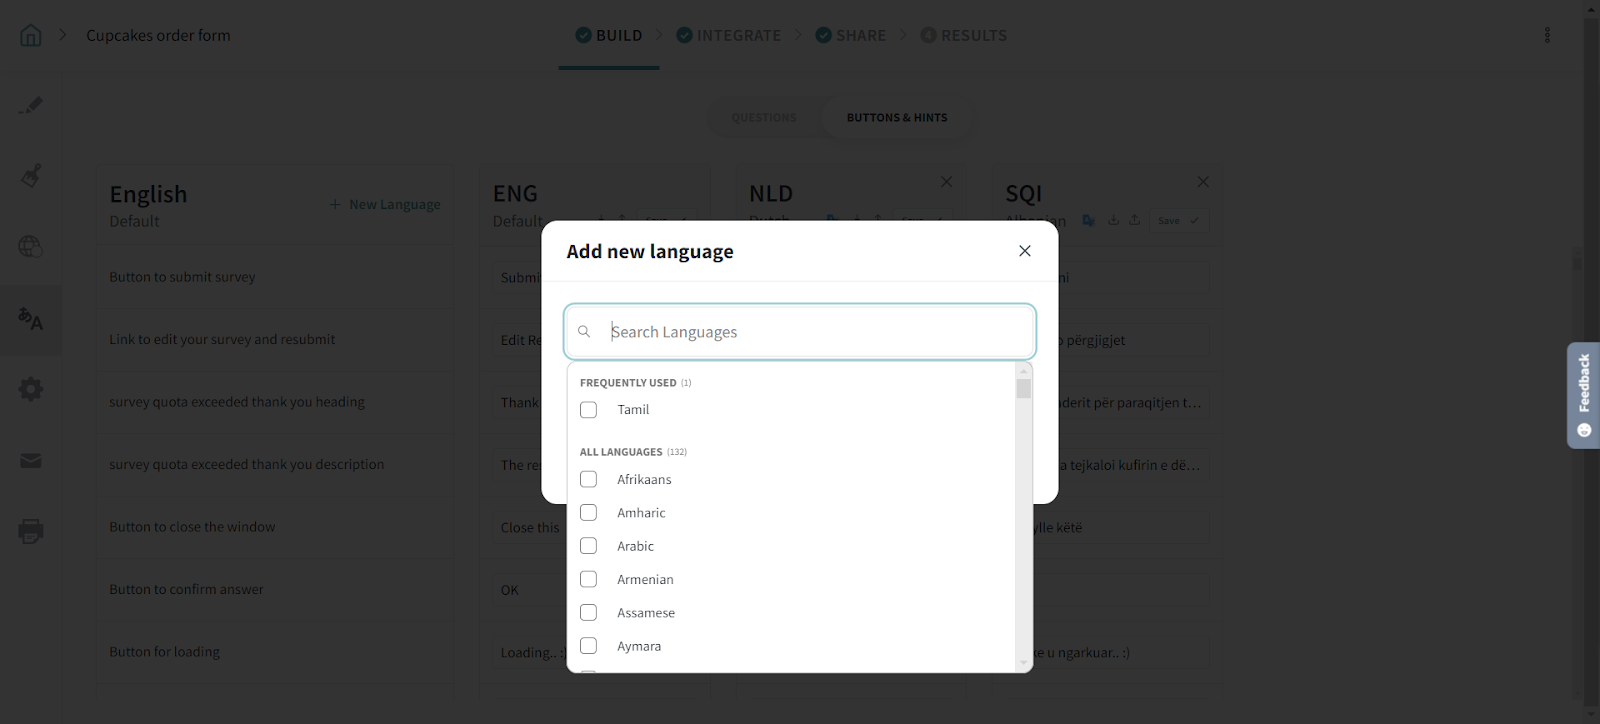Open the settings gear in sidebar
Screen dimensions: 1600x724
(31, 389)
